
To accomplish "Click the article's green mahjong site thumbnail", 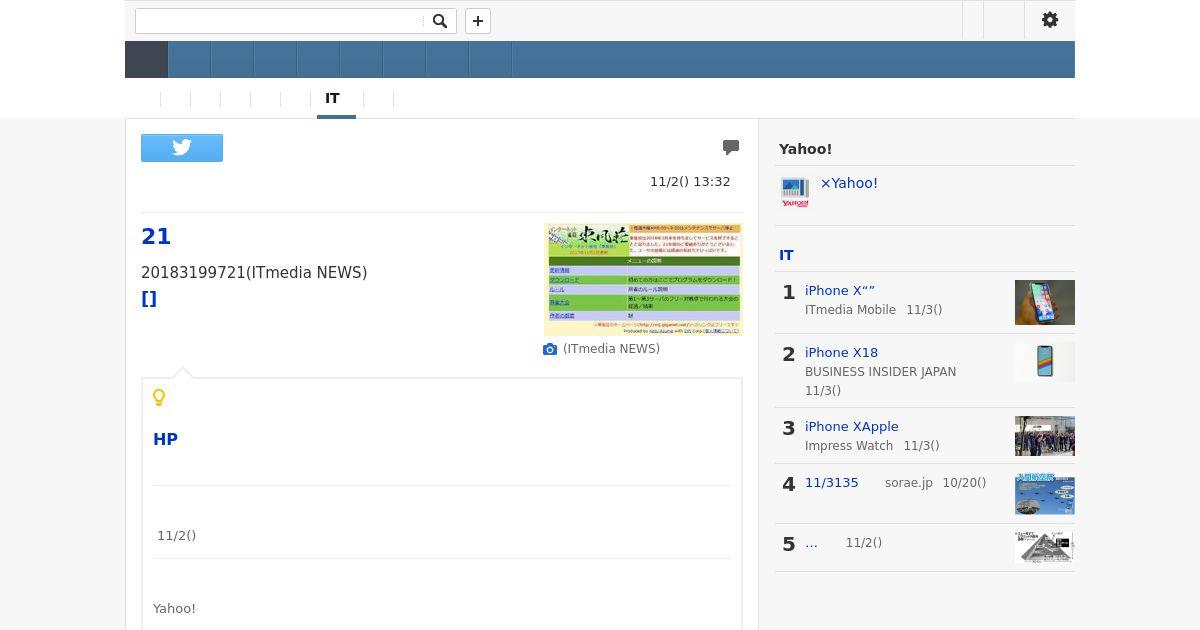I will (643, 279).
